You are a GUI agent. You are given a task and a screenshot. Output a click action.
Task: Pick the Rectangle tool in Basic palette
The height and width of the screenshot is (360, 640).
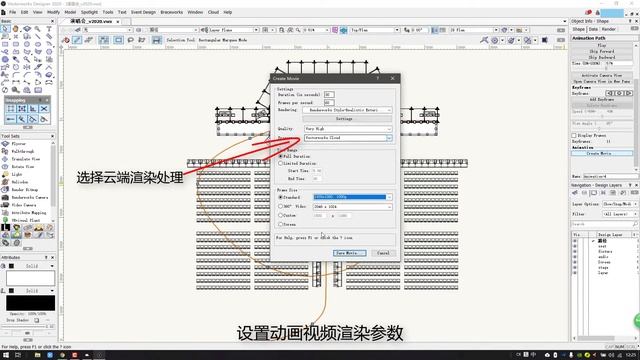tap(5, 44)
